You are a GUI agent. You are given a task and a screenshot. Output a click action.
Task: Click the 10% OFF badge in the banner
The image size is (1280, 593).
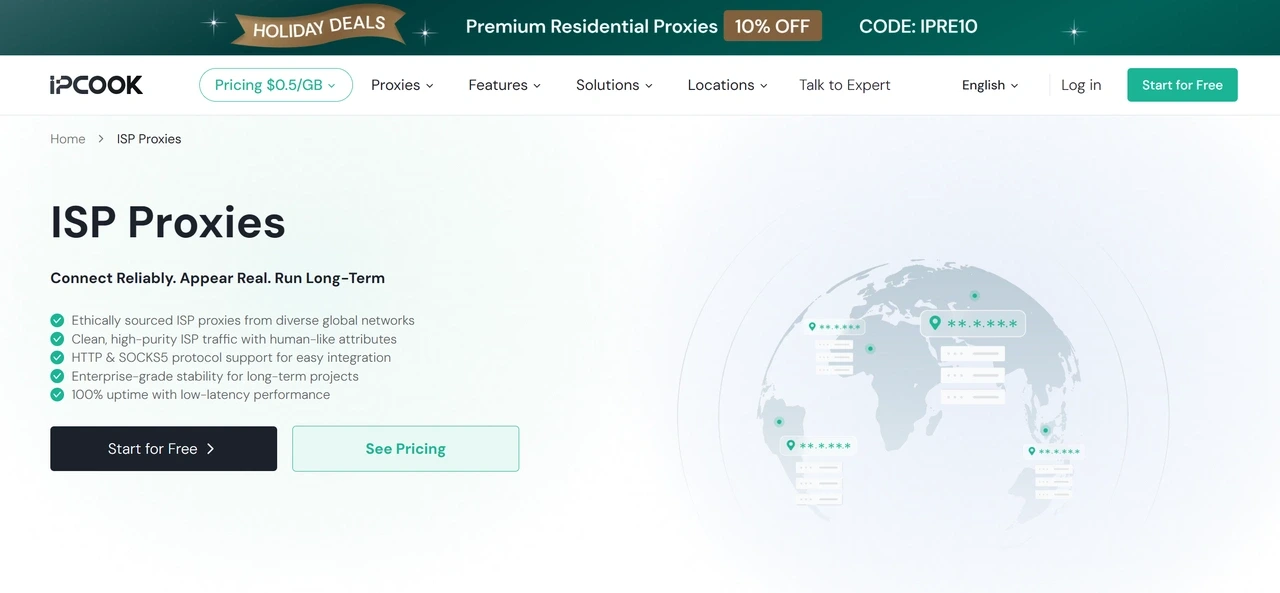[x=772, y=26]
